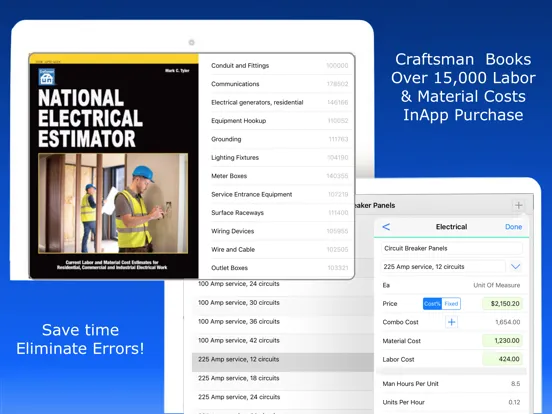This screenshot has height=414, width=552.
Task: Tap the 104190 code beside Lighting Fixtures
Action: click(x=338, y=157)
